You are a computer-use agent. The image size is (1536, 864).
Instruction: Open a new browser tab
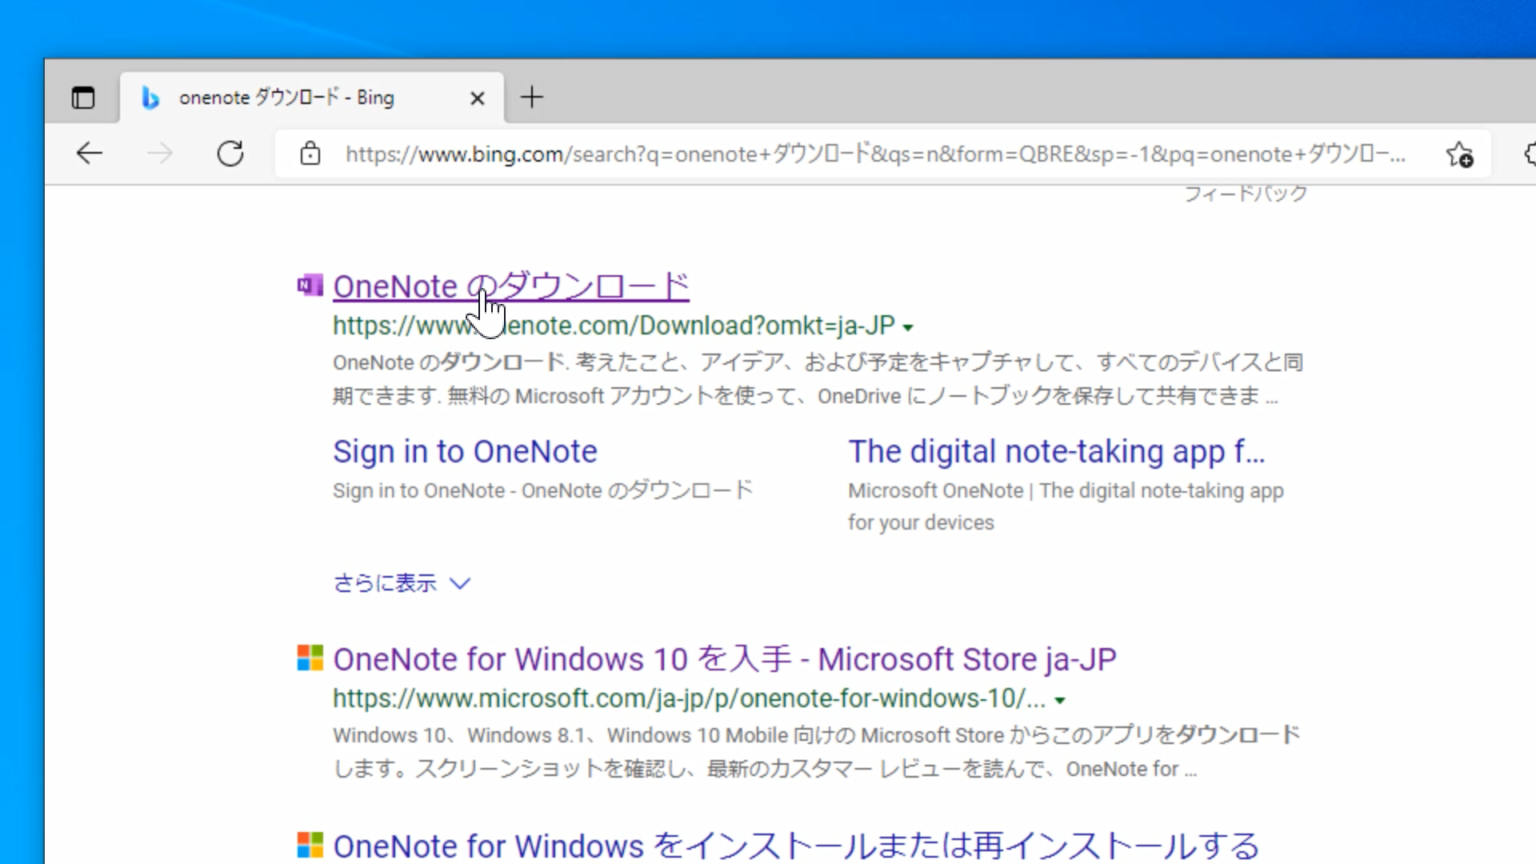(532, 97)
